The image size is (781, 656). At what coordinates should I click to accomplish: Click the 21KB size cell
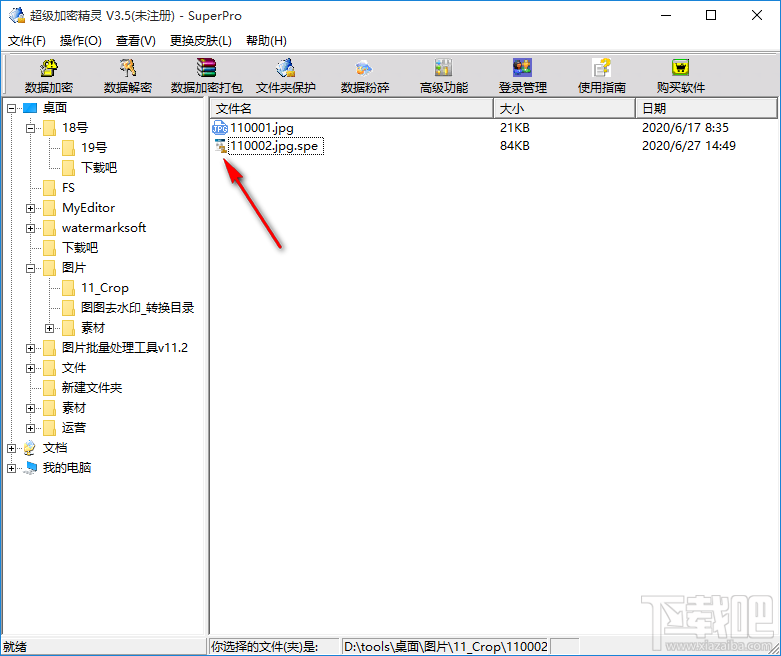tap(515, 128)
